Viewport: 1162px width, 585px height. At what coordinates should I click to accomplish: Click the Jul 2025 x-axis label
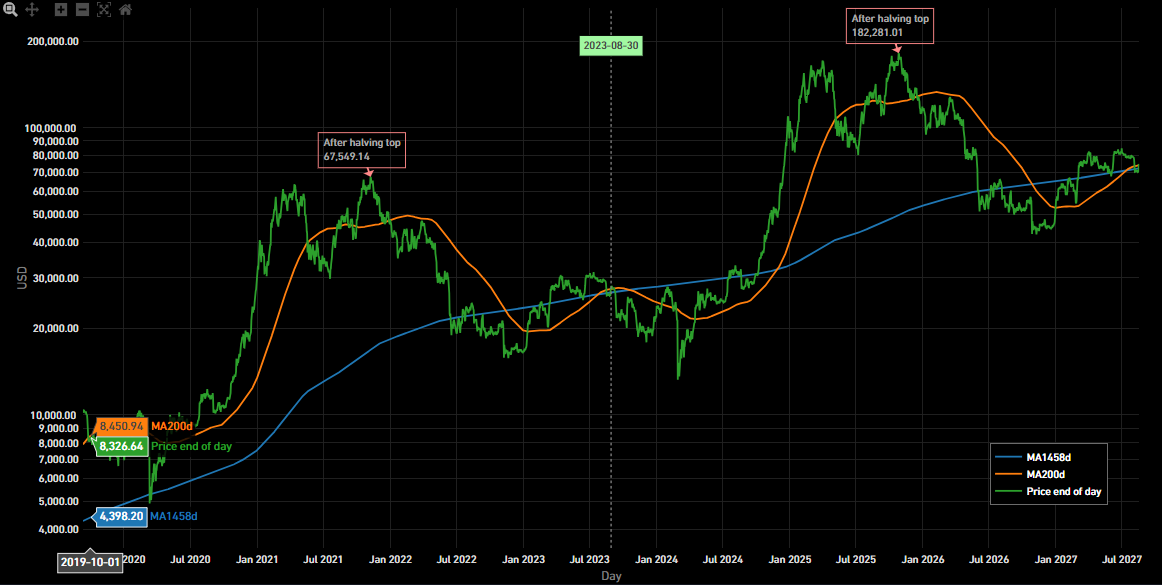[x=856, y=560]
